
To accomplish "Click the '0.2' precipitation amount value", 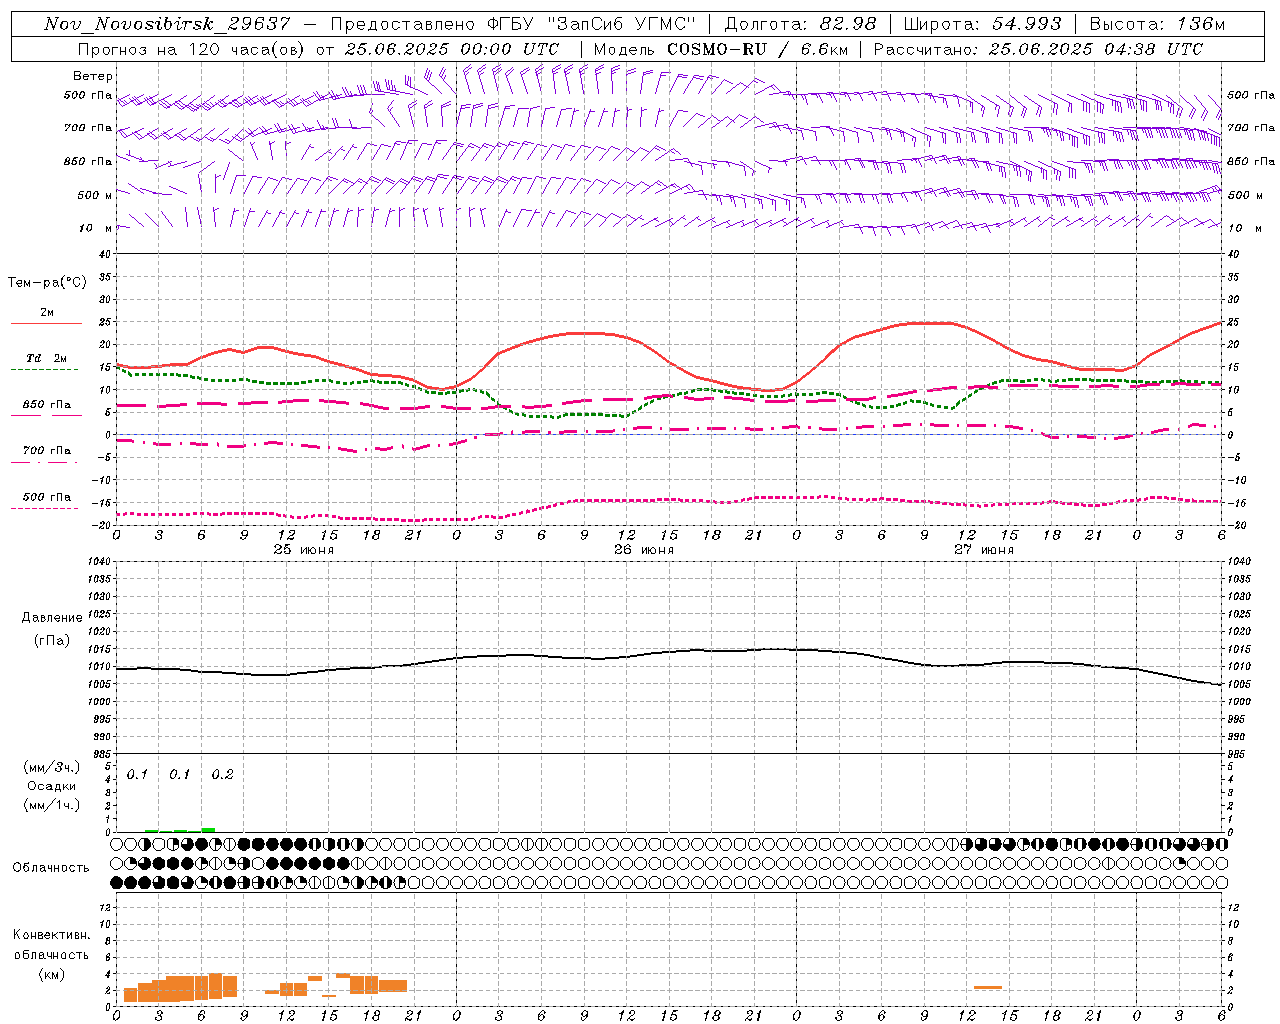I will click(222, 774).
